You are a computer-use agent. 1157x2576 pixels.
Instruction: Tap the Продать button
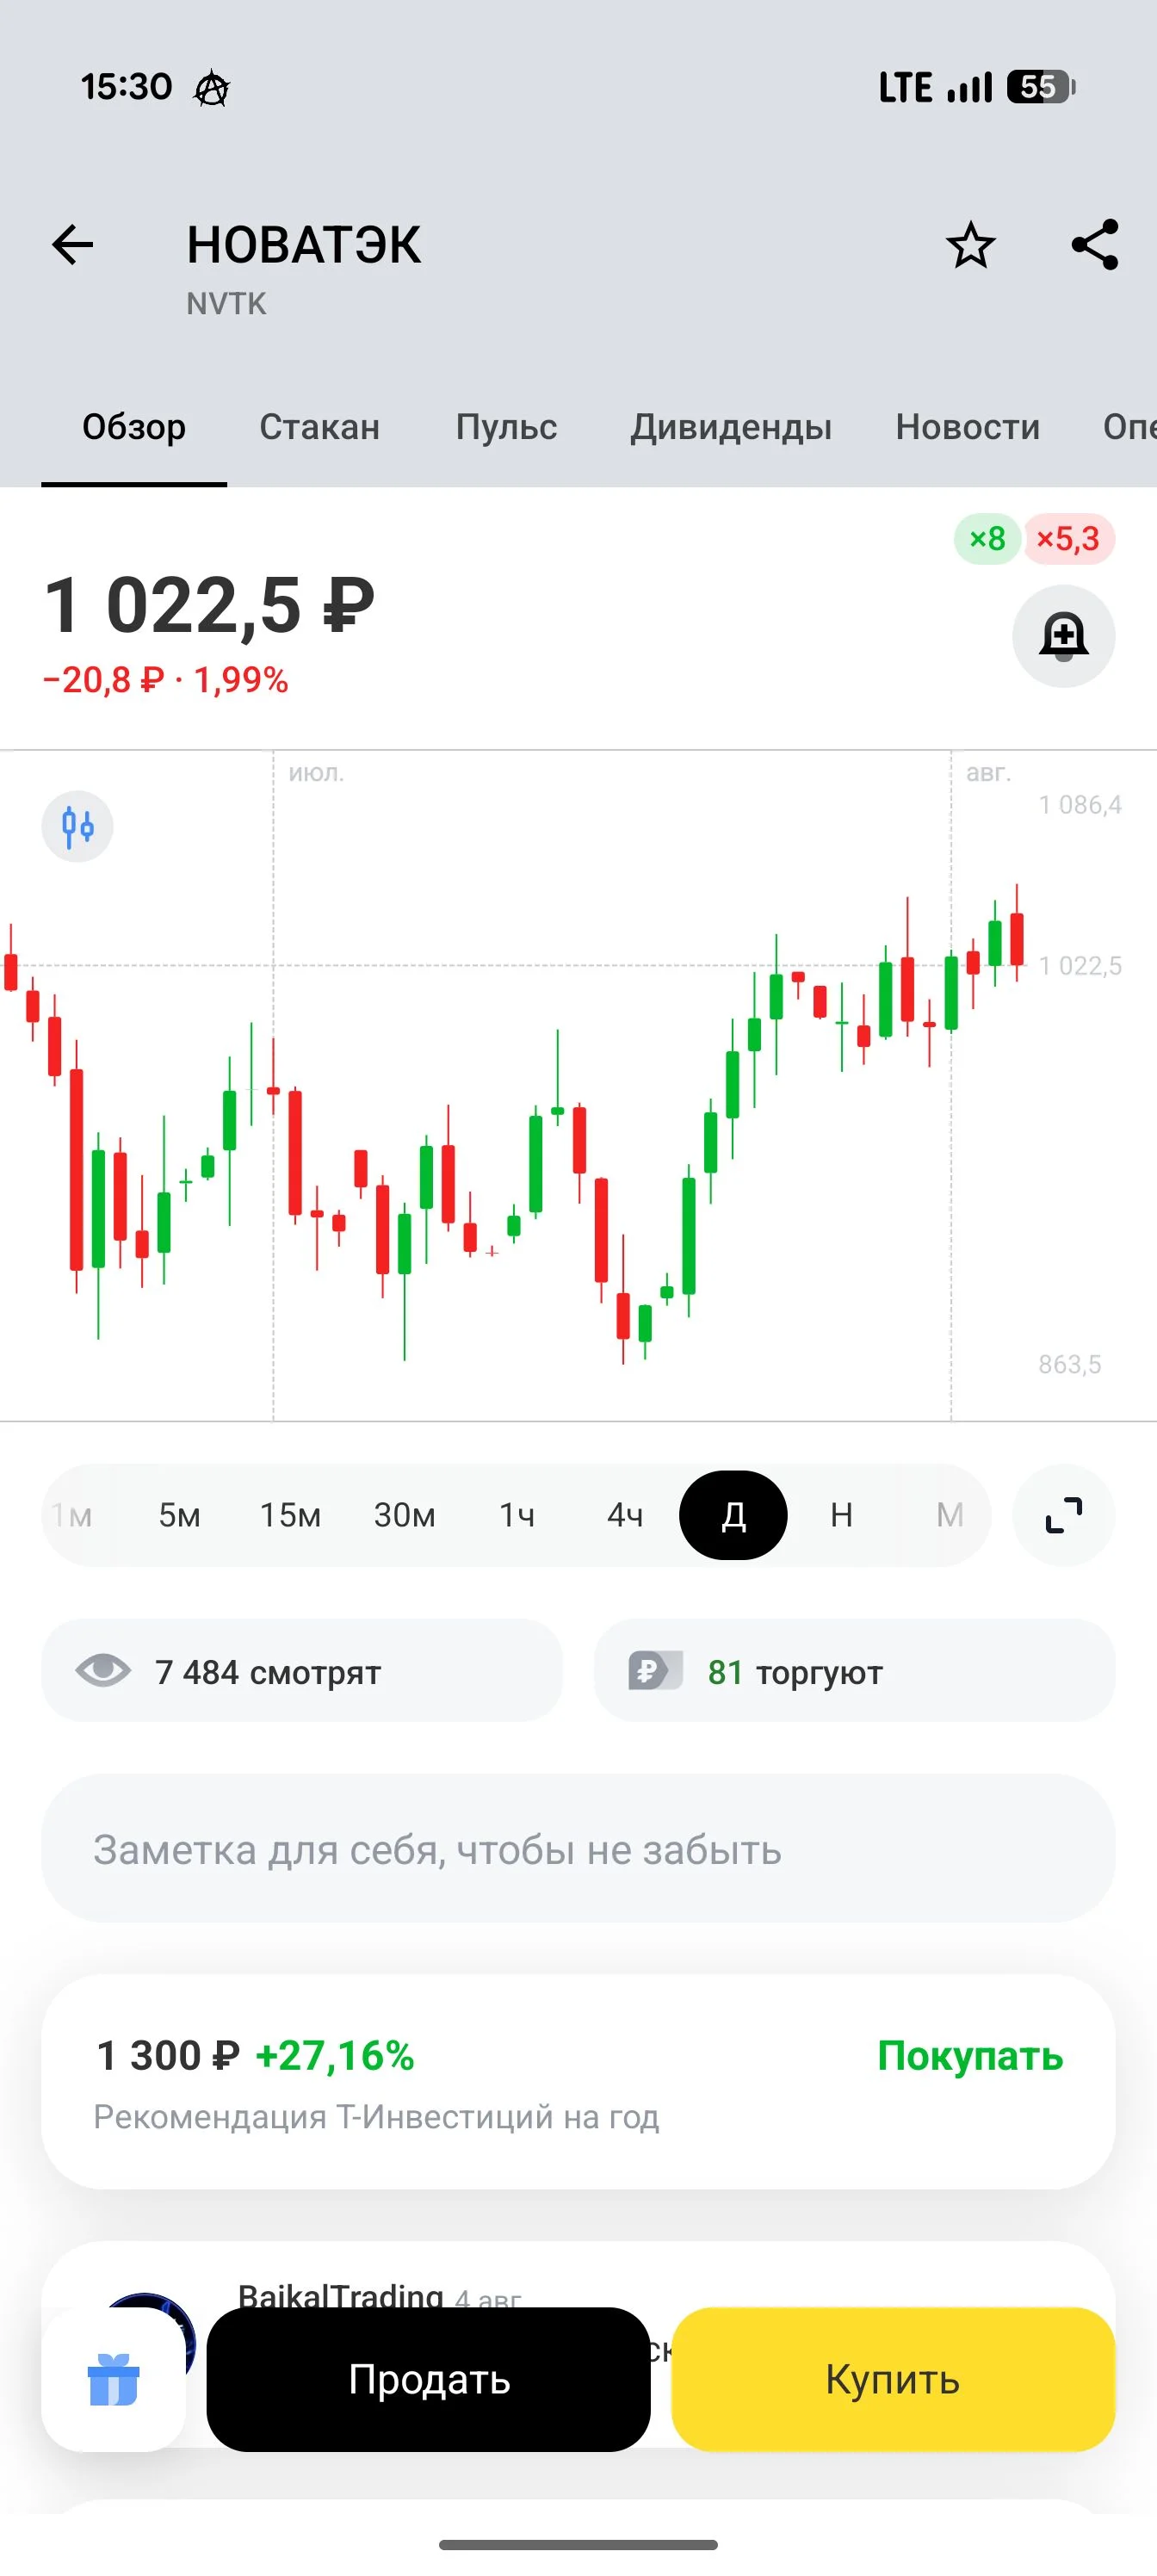pos(429,2379)
